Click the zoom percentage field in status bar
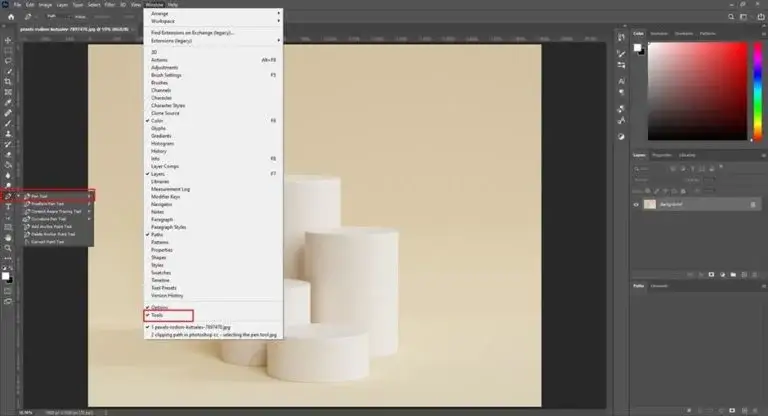 tap(25, 413)
